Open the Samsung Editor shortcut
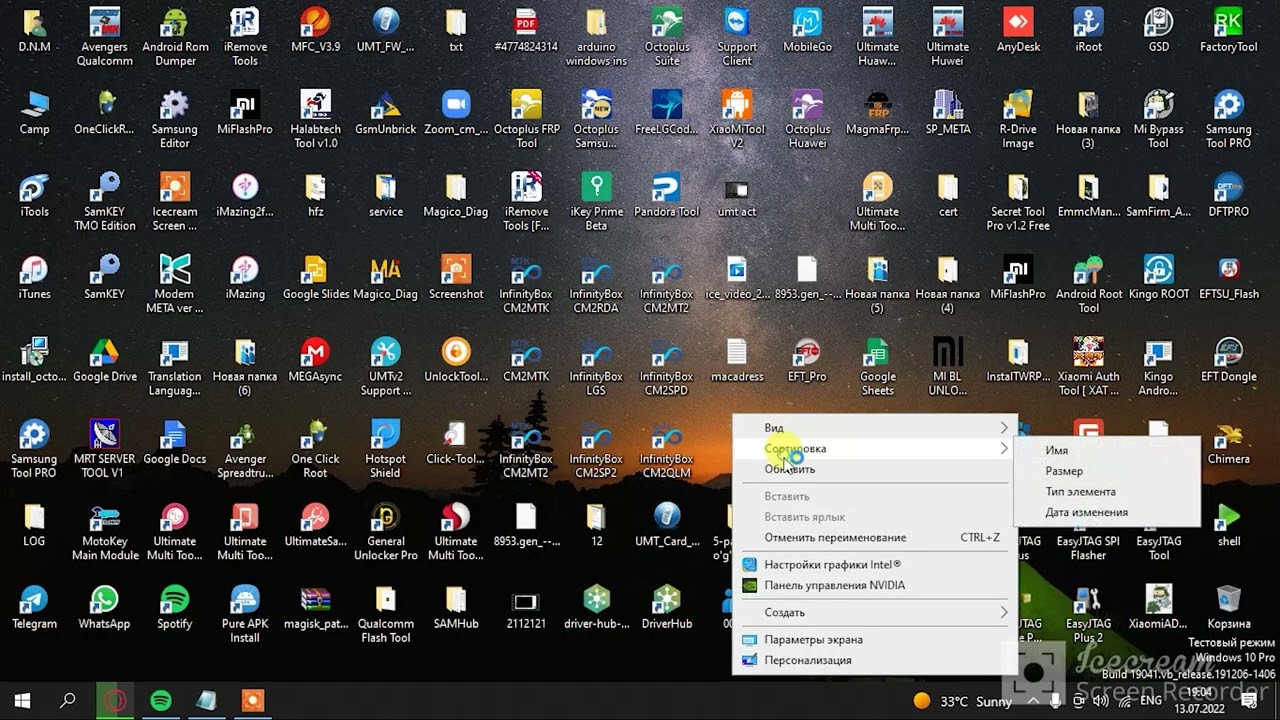Screen dimensions: 1280x720 click(x=175, y=119)
